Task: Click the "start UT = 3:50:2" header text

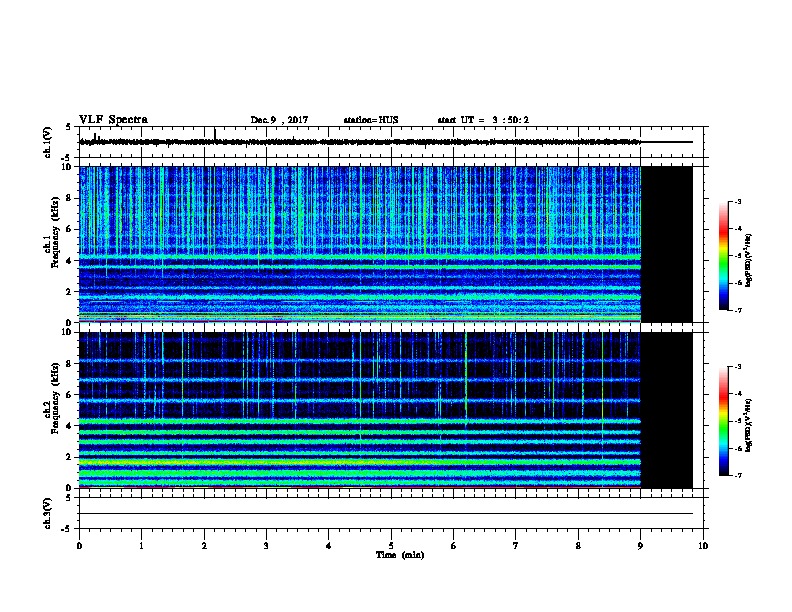Action: coord(483,120)
